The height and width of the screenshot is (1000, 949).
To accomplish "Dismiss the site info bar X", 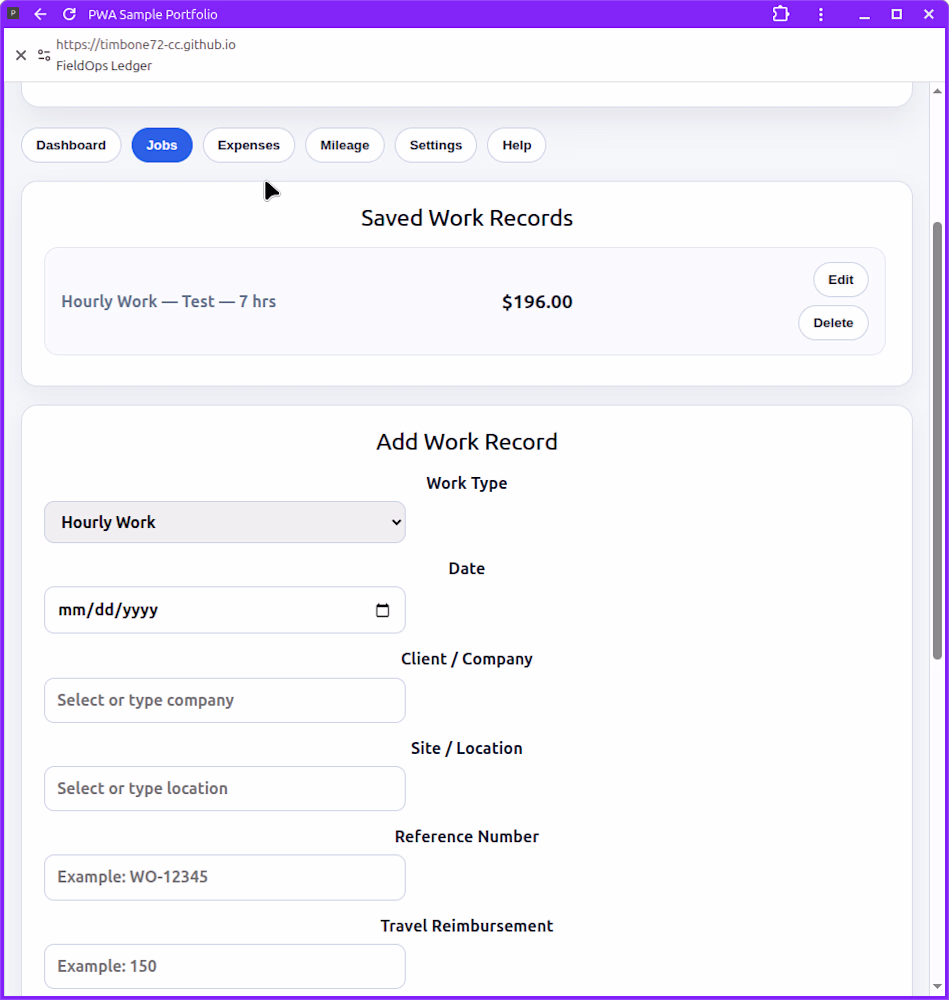I will click(x=21, y=55).
